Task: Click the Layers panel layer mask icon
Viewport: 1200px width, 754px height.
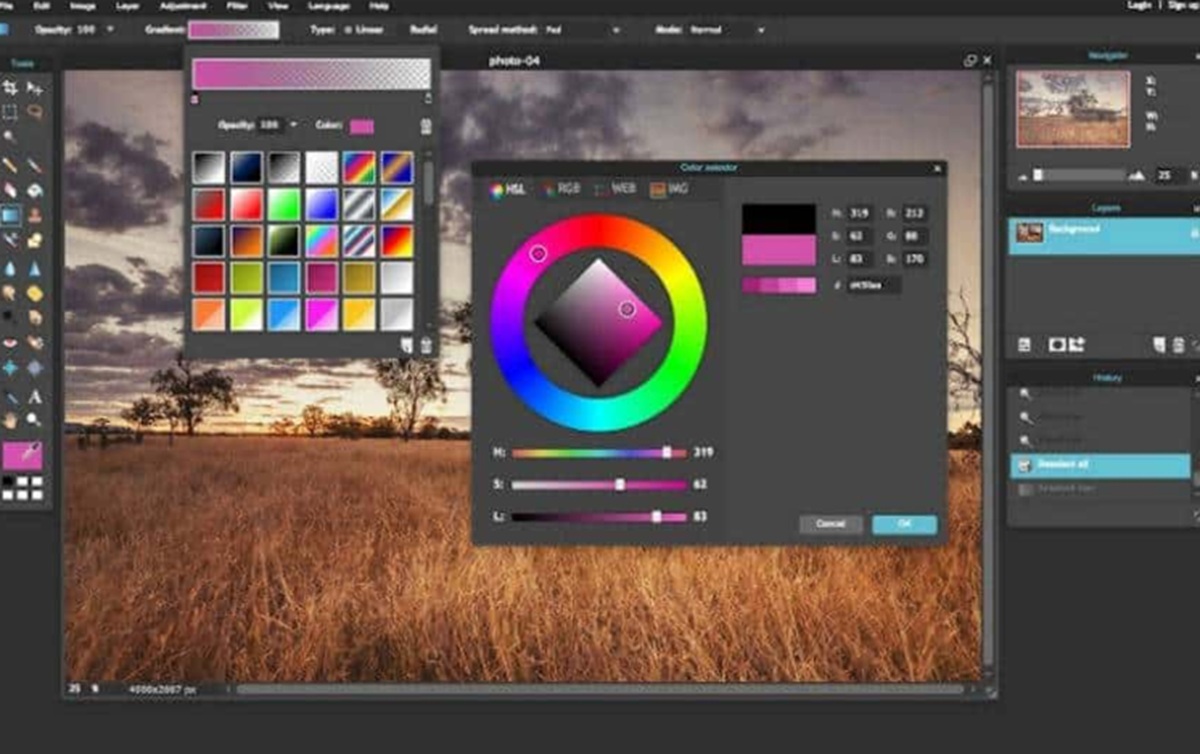Action: (1056, 345)
